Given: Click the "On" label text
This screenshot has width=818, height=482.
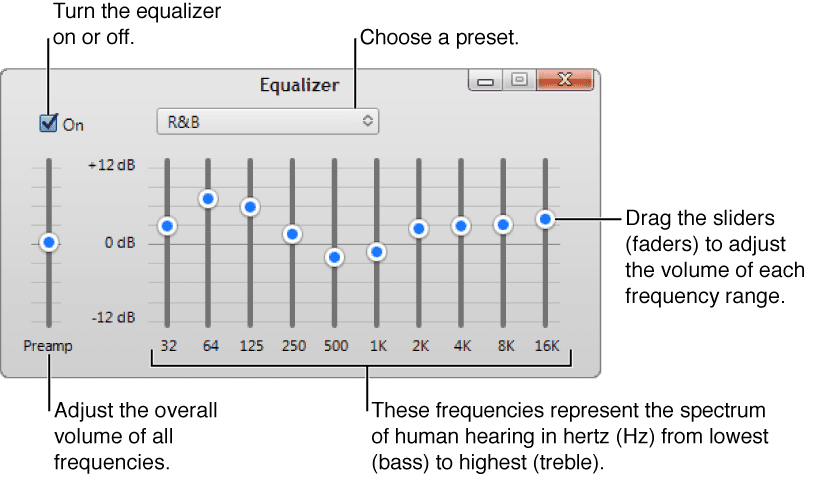Looking at the screenshot, I should 74,125.
